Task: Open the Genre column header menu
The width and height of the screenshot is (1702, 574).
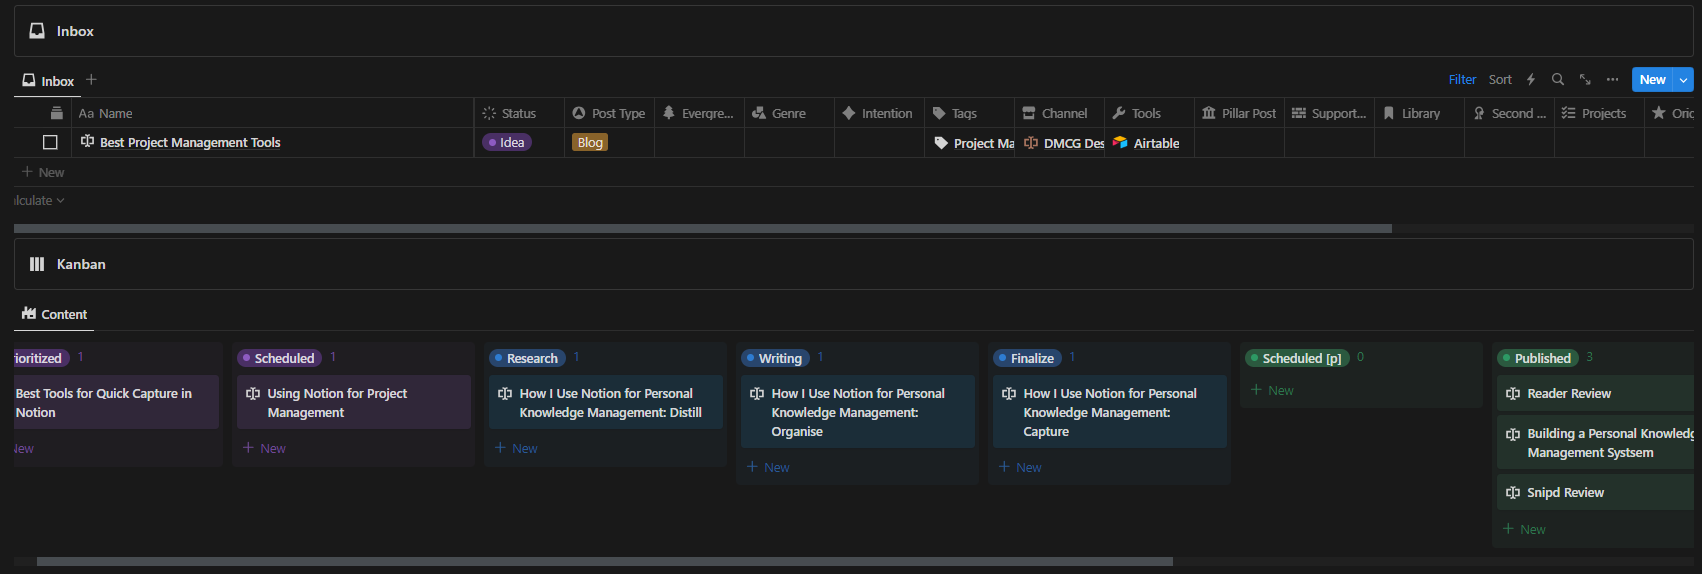Action: [x=789, y=113]
